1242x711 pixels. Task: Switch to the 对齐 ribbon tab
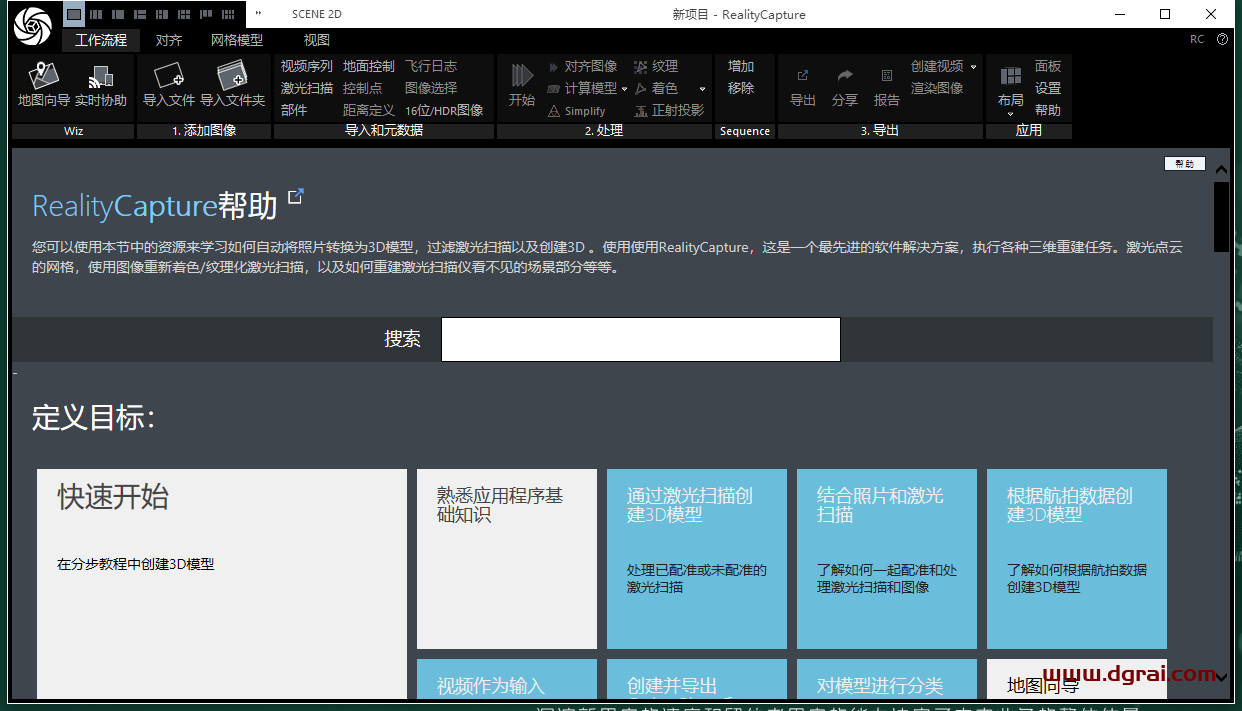(169, 40)
